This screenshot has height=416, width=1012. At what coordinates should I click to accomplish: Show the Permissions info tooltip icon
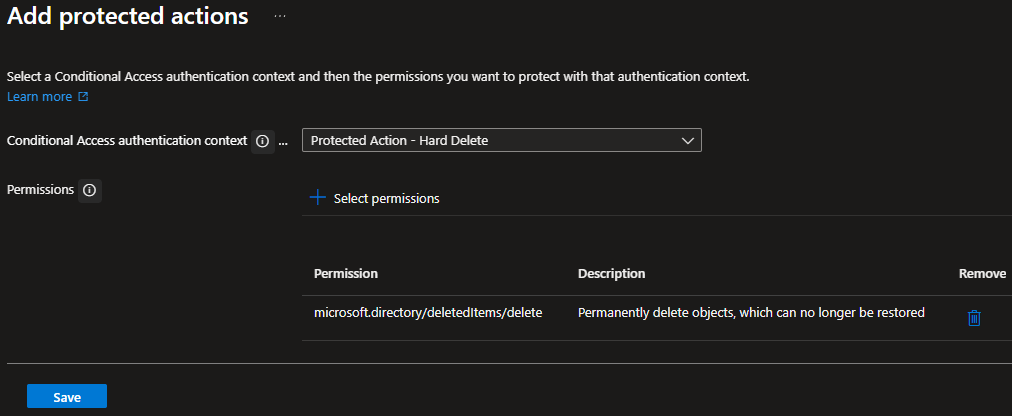pyautogui.click(x=90, y=191)
